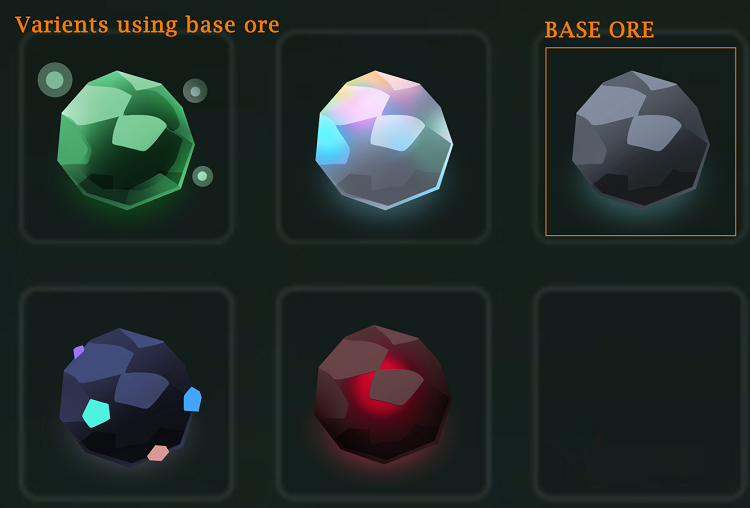Screen dimensions: 750x508
Task: Click the red glowing core of the ore
Action: tap(380, 387)
